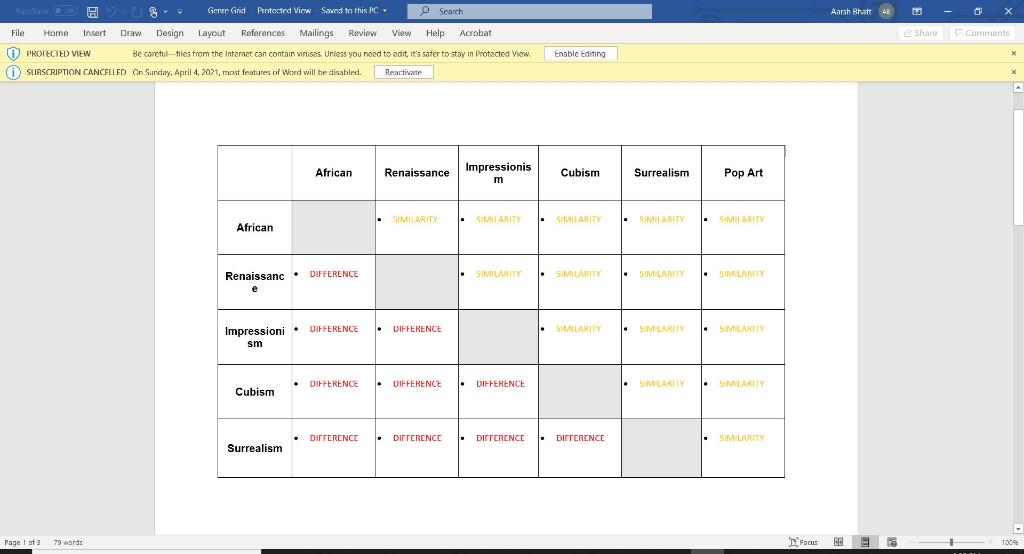Open the Mailings tab
1024x554 pixels.
316,33
